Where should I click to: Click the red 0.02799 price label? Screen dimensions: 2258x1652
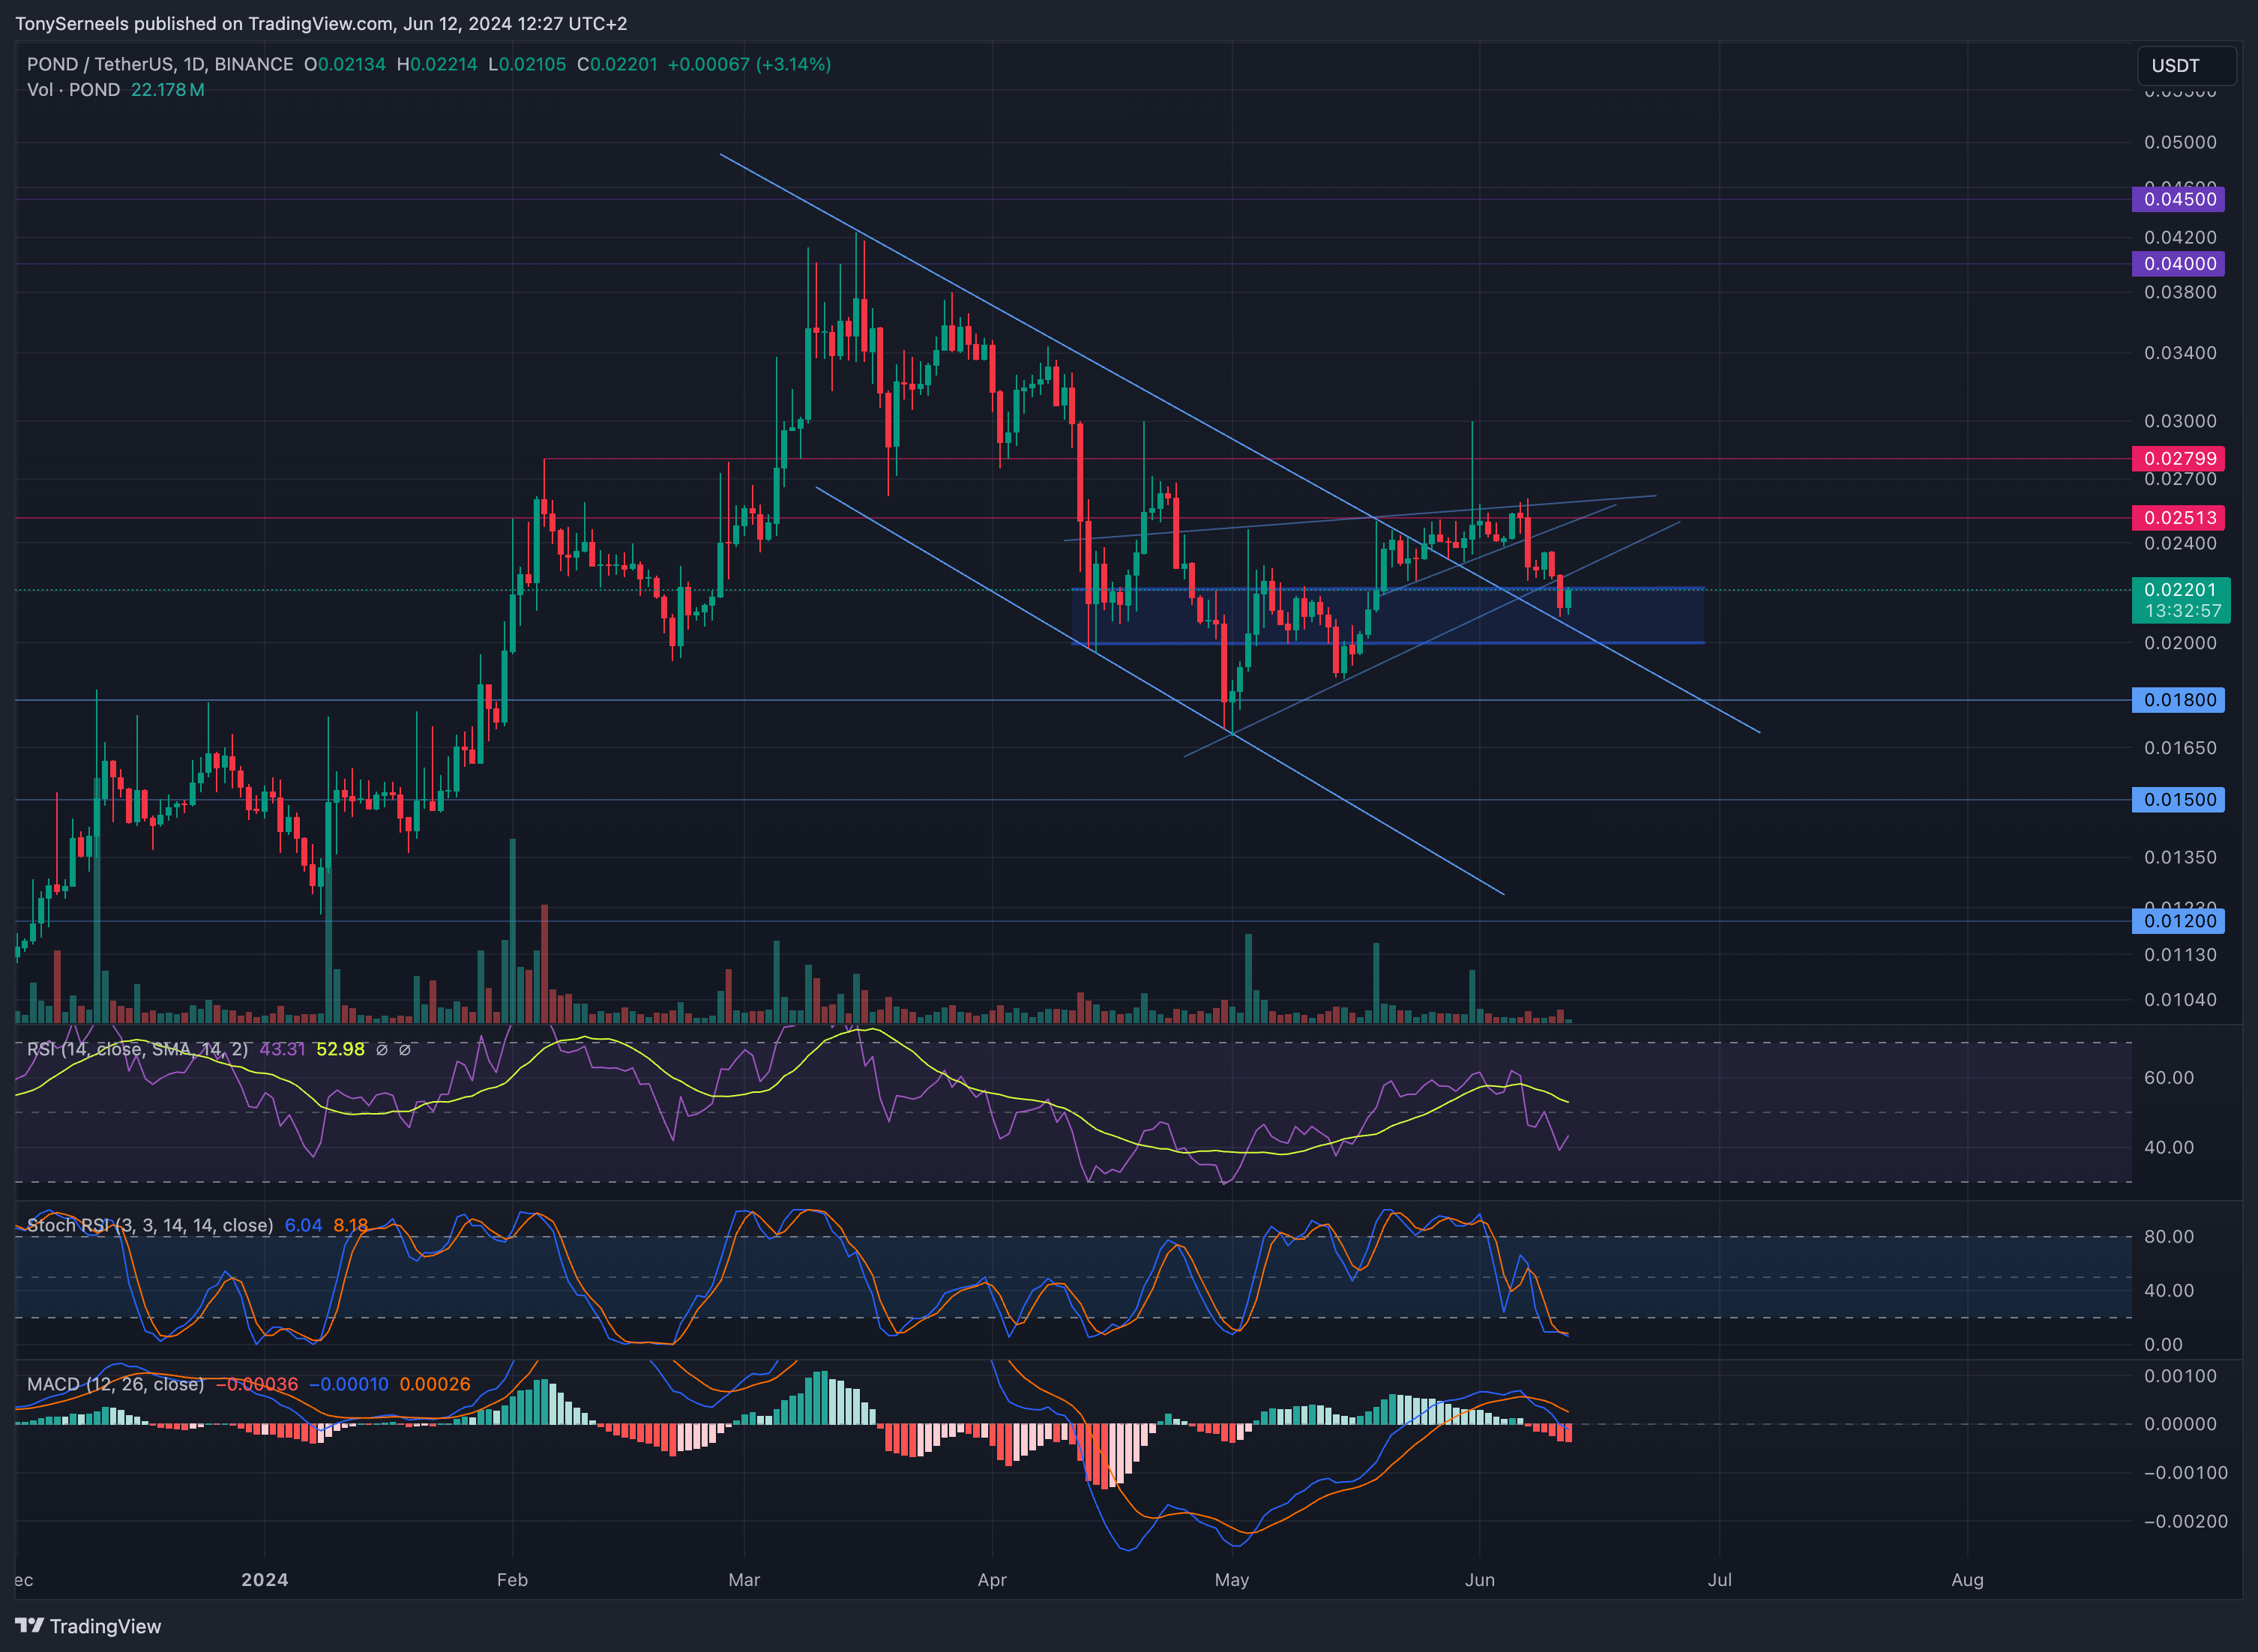coord(2179,459)
